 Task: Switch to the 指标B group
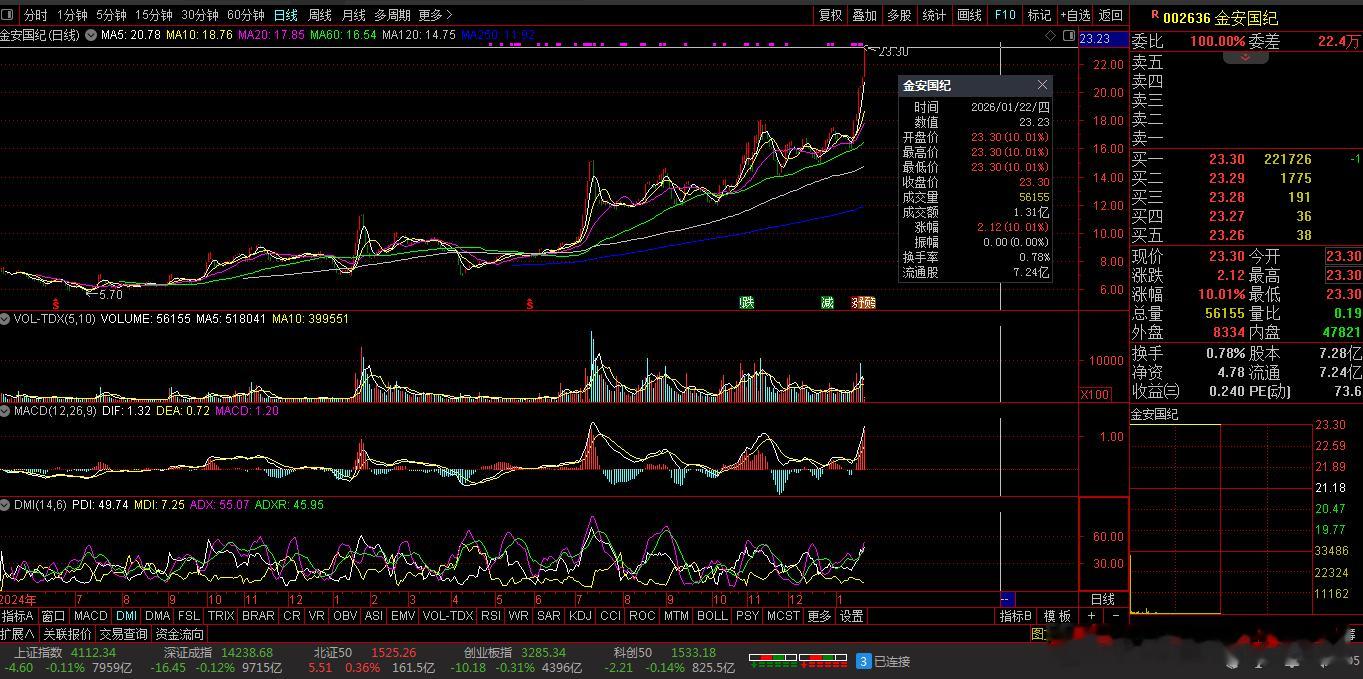pyautogui.click(x=1016, y=616)
